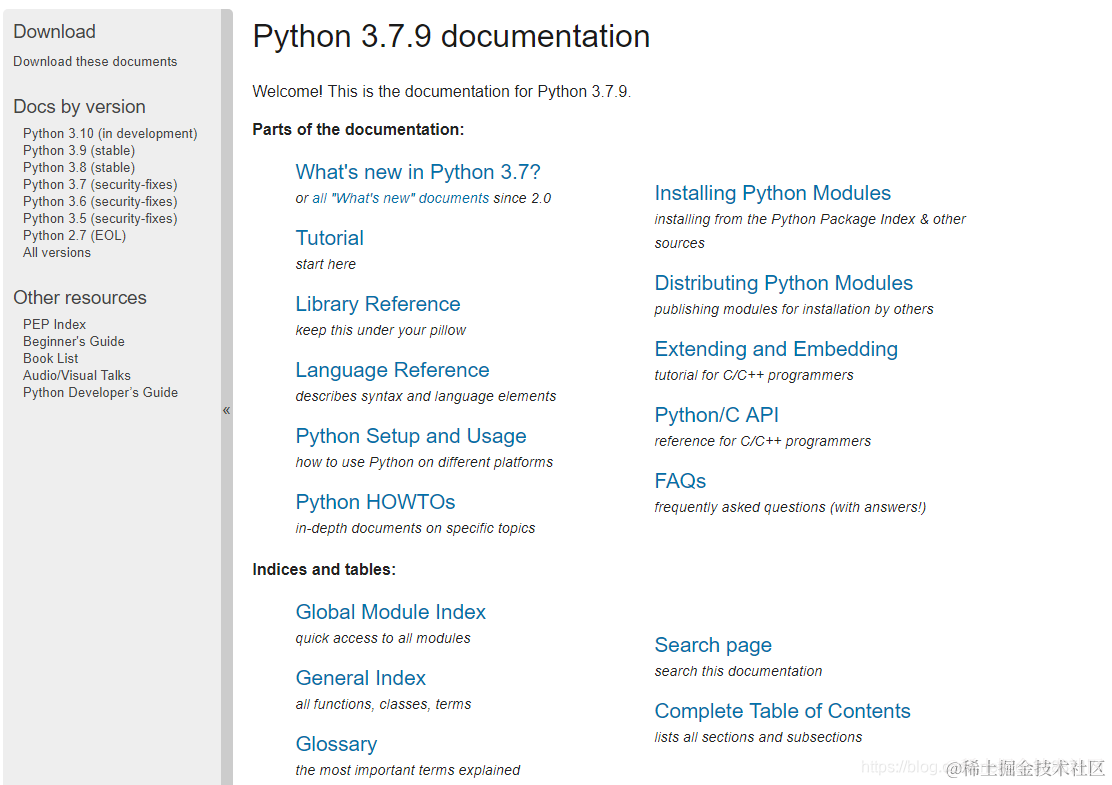Image resolution: width=1112 pixels, height=785 pixels.
Task: Open Python 3.8 (stable) docs
Action: click(x=79, y=167)
